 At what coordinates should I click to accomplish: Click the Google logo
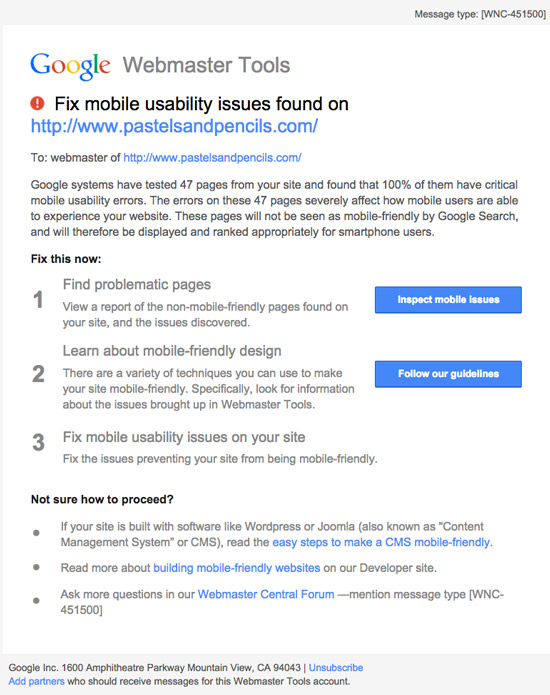pyautogui.click(x=70, y=66)
